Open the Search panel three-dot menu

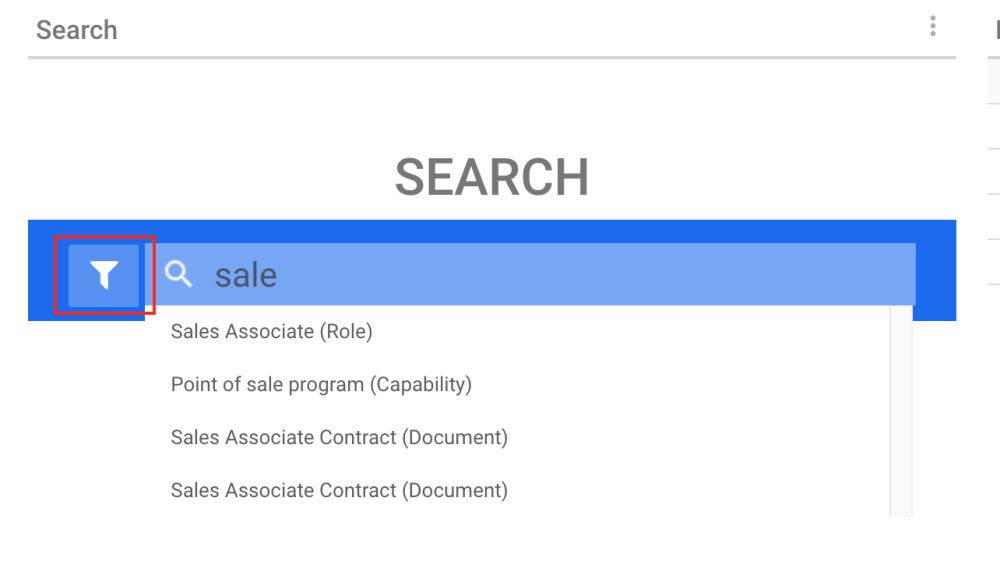tap(933, 27)
